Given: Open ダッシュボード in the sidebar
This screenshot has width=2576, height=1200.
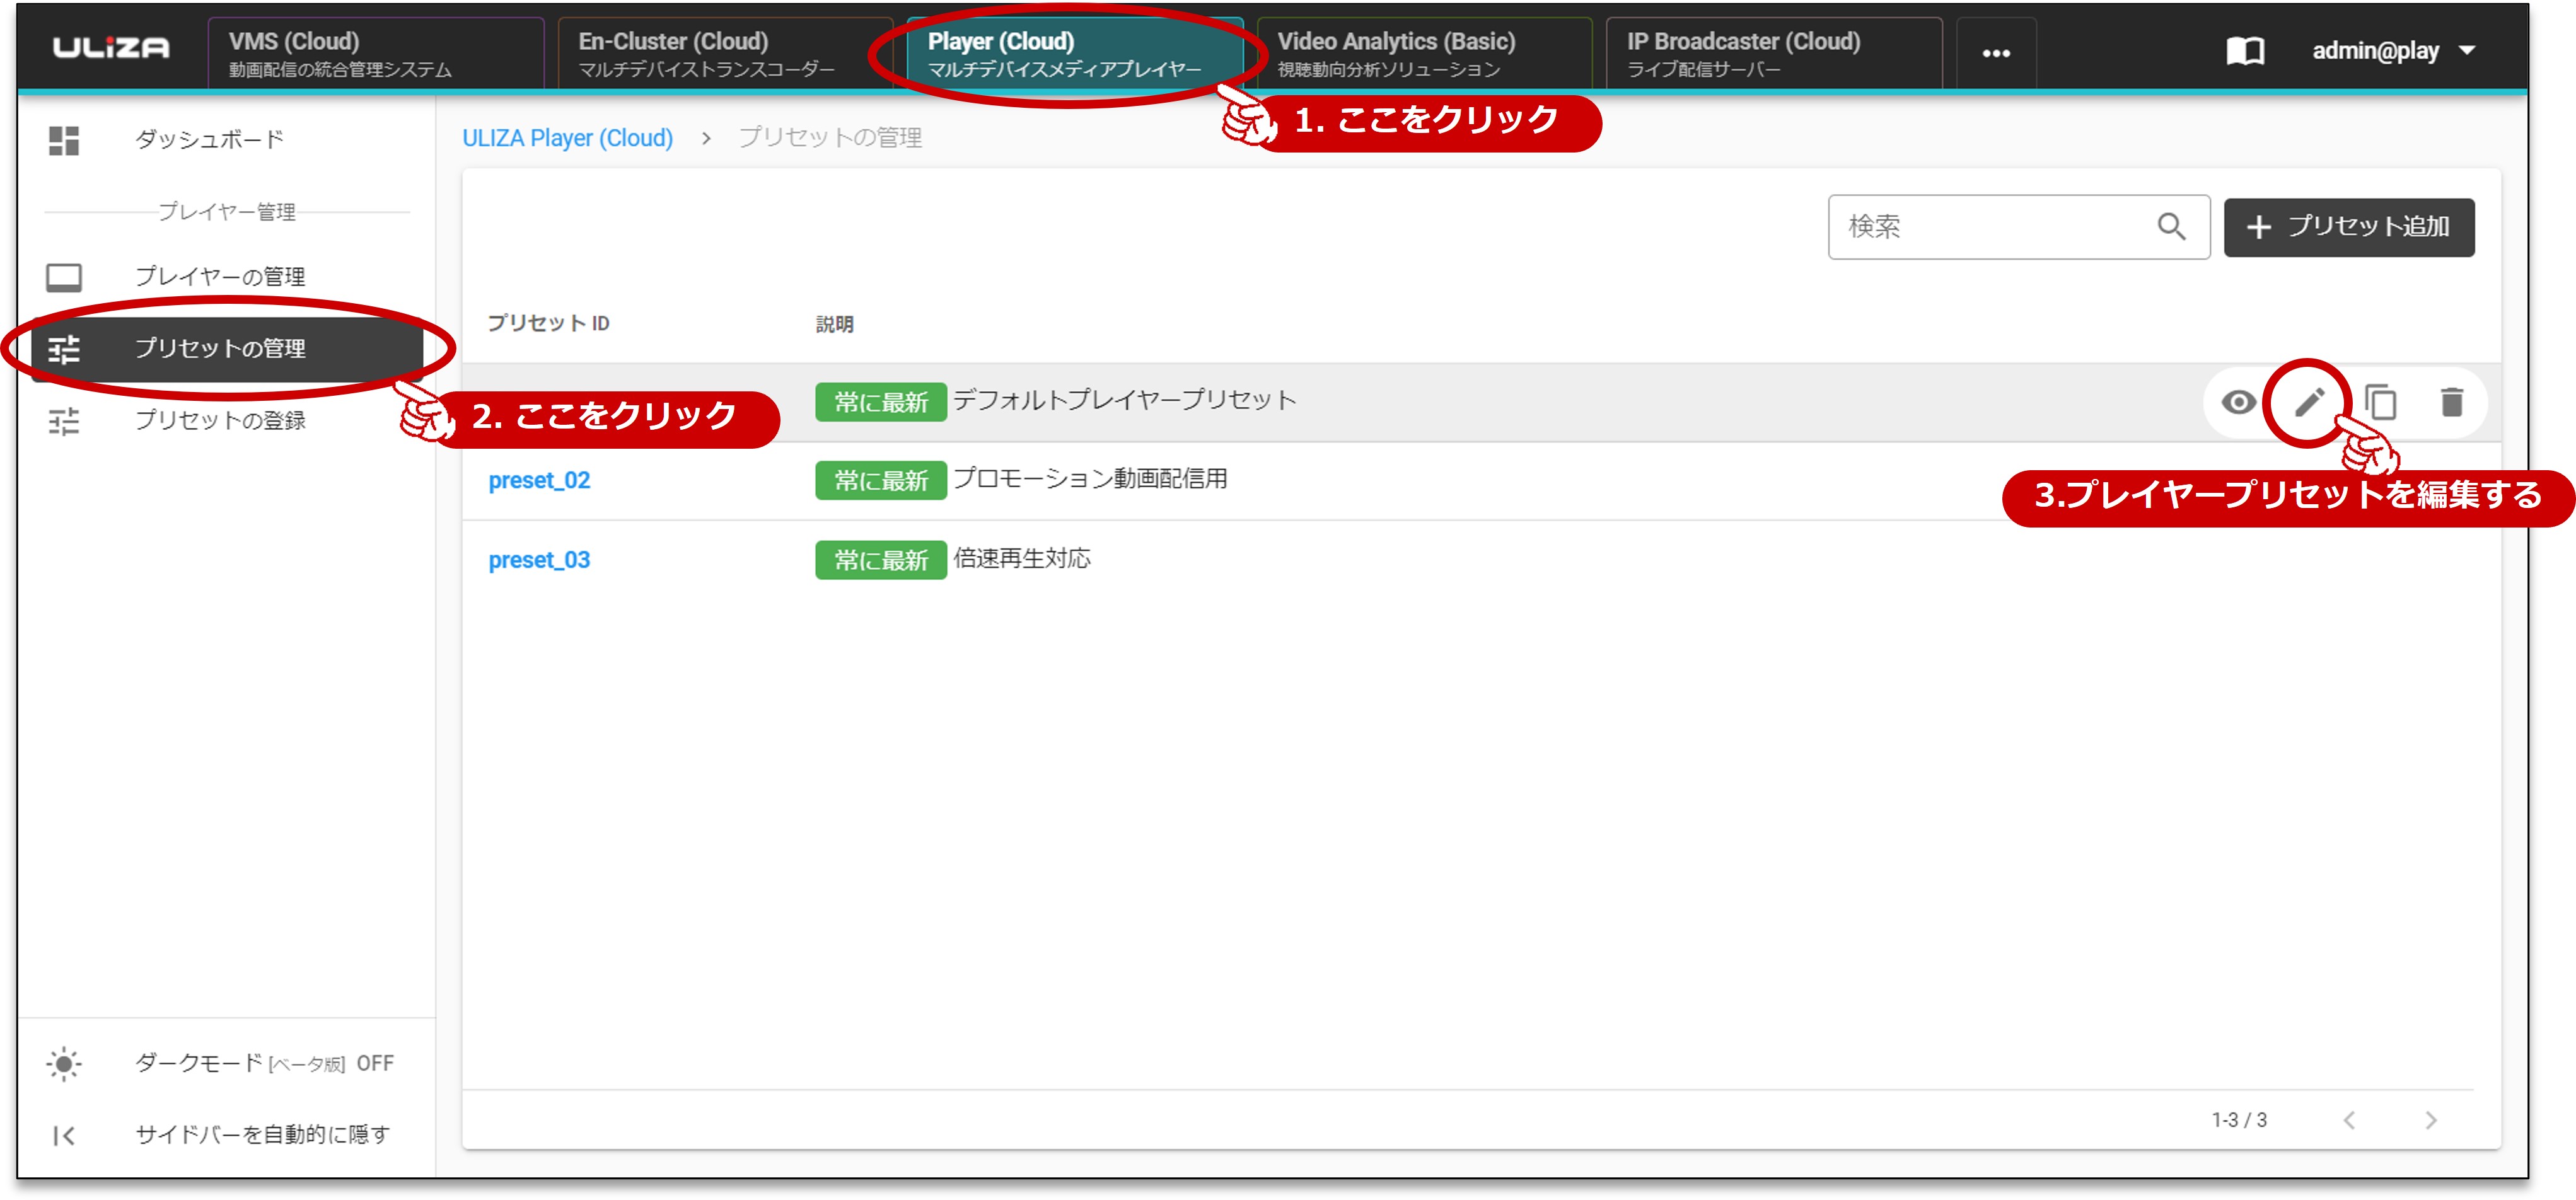Looking at the screenshot, I should click(210, 139).
